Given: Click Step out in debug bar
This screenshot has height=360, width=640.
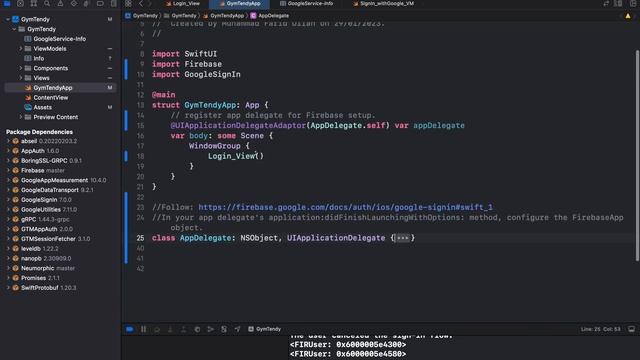Looking at the screenshot, I should pyautogui.click(x=184, y=329).
